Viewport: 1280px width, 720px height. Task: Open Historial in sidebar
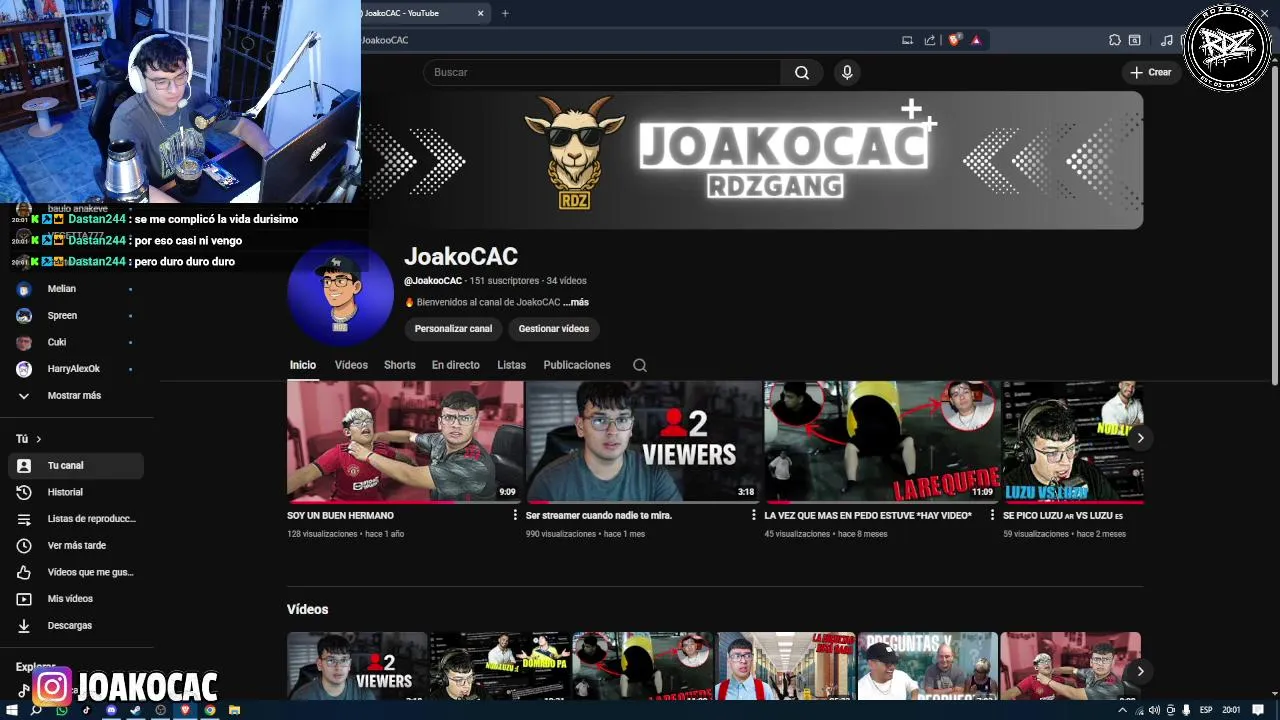tap(76, 492)
